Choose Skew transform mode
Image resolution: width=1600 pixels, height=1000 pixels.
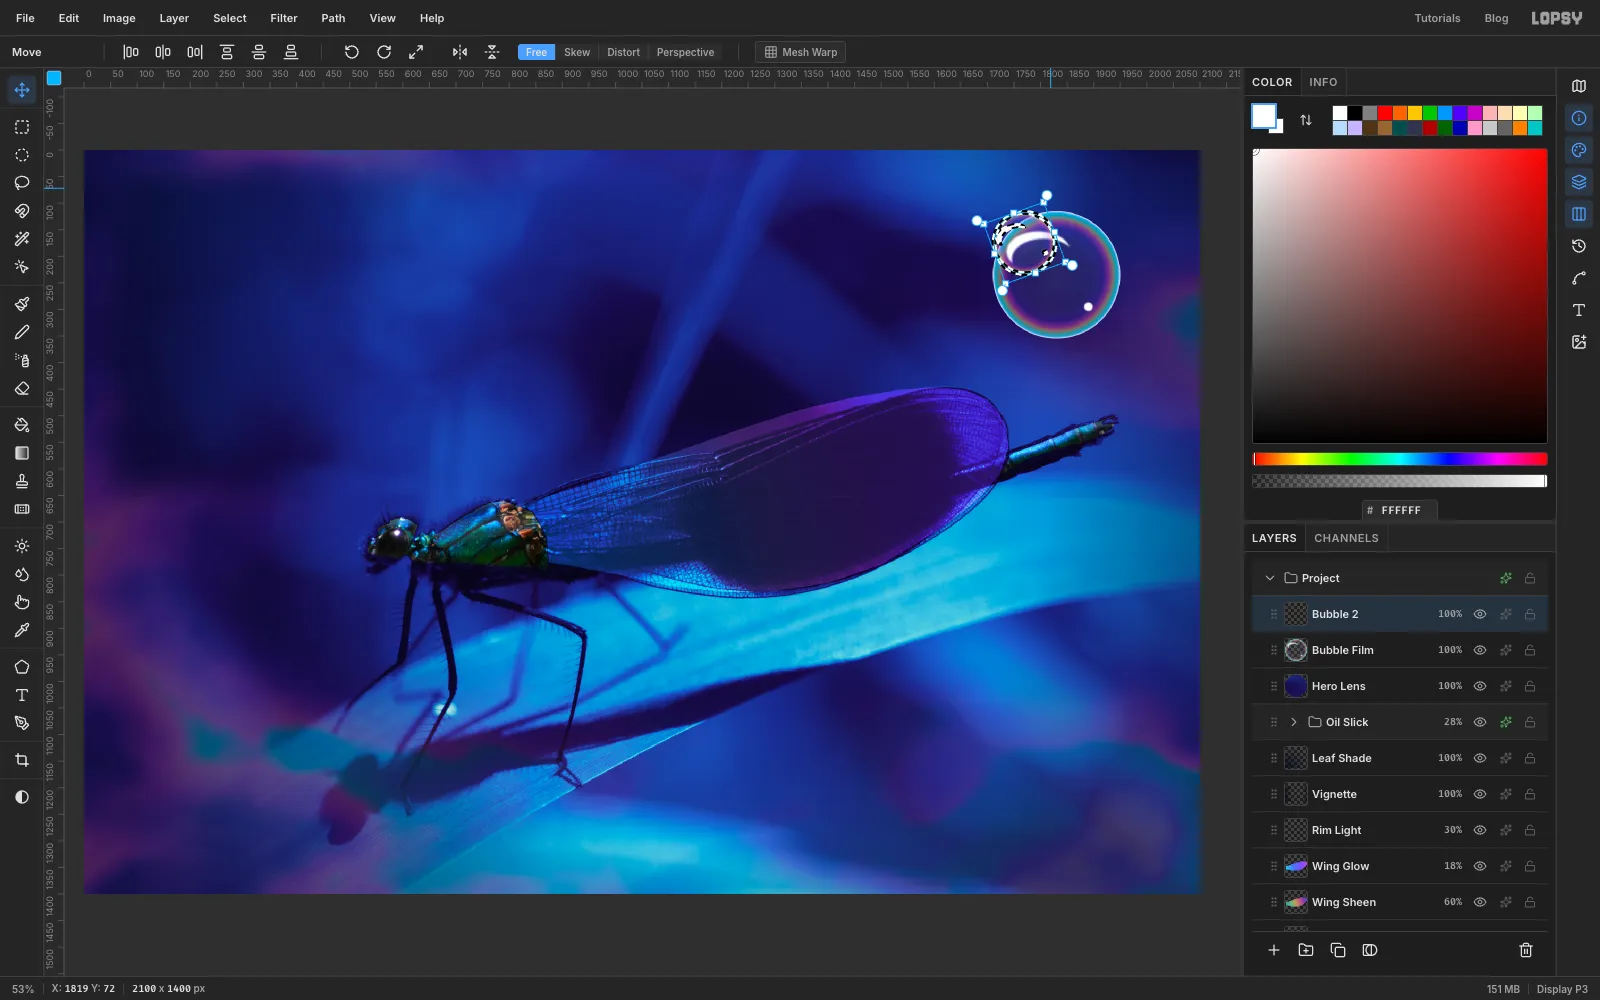point(577,52)
